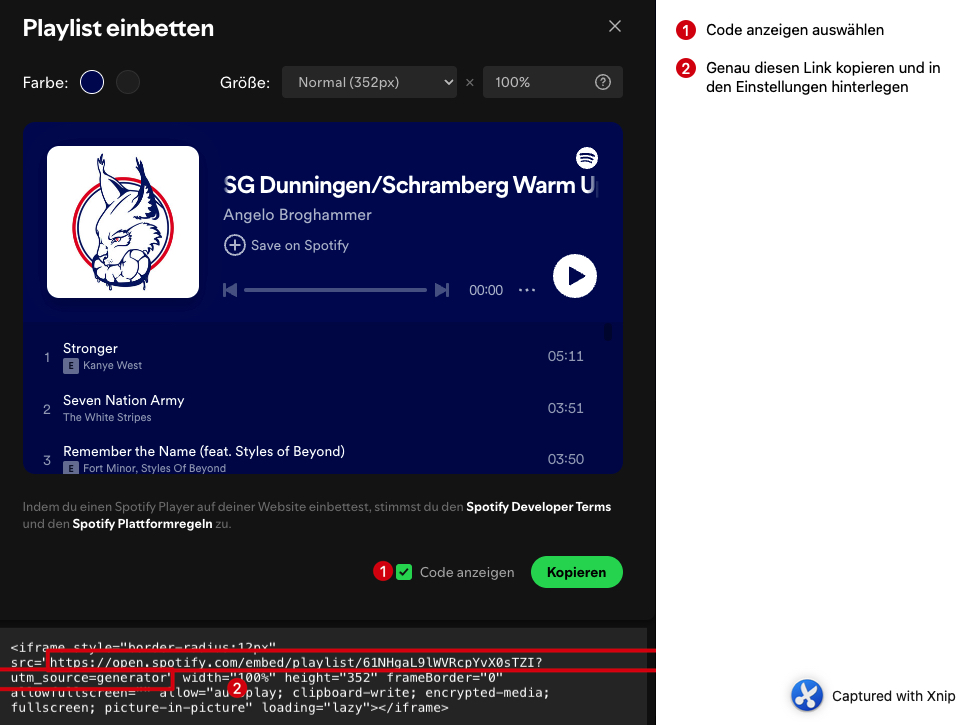Open the Spotify Developer Terms link
976x725 pixels.
pos(539,506)
